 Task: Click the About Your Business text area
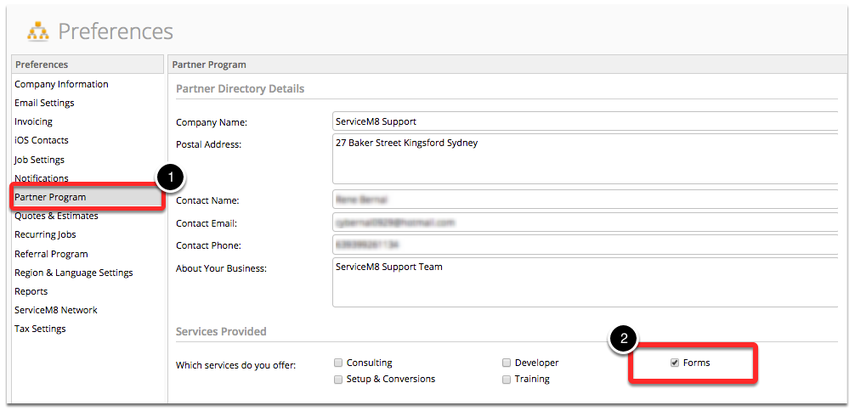(585, 282)
